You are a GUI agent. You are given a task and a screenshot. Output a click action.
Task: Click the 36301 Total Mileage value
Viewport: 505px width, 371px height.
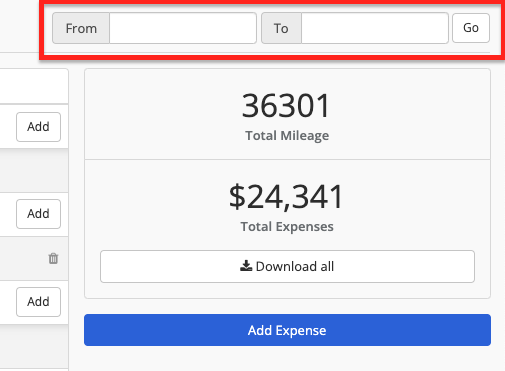tap(286, 106)
